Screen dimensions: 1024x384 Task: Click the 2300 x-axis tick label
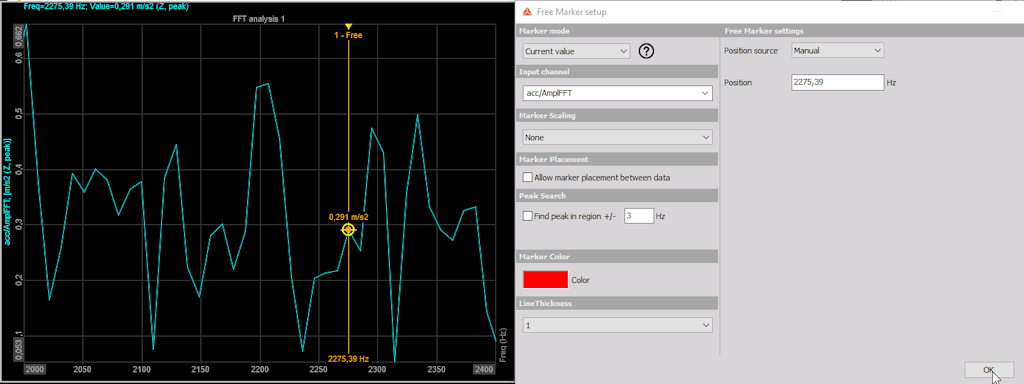377,370
